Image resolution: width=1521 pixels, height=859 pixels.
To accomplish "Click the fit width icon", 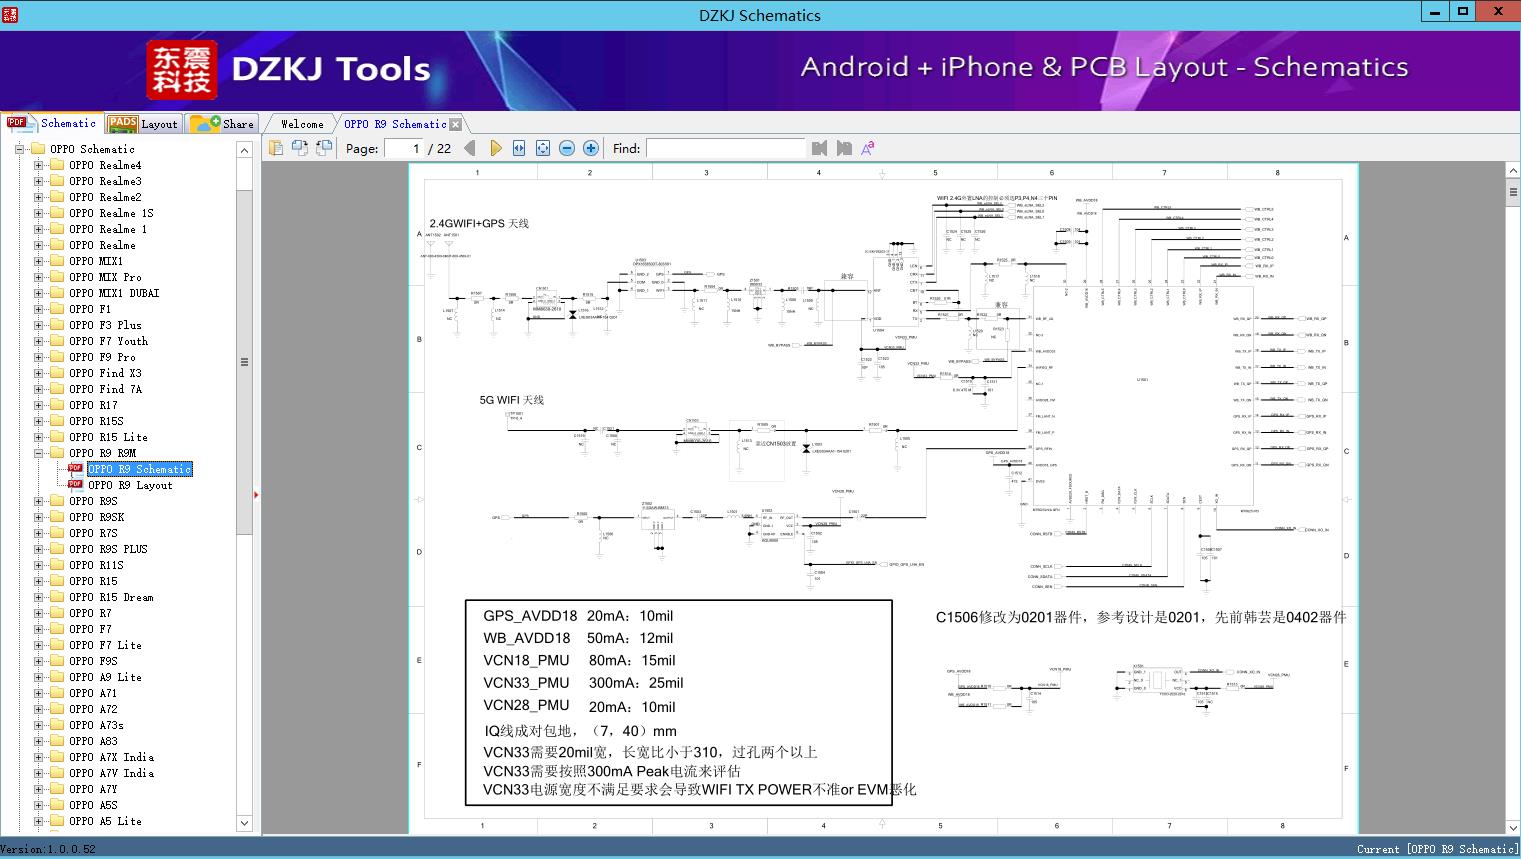I will coord(519,148).
